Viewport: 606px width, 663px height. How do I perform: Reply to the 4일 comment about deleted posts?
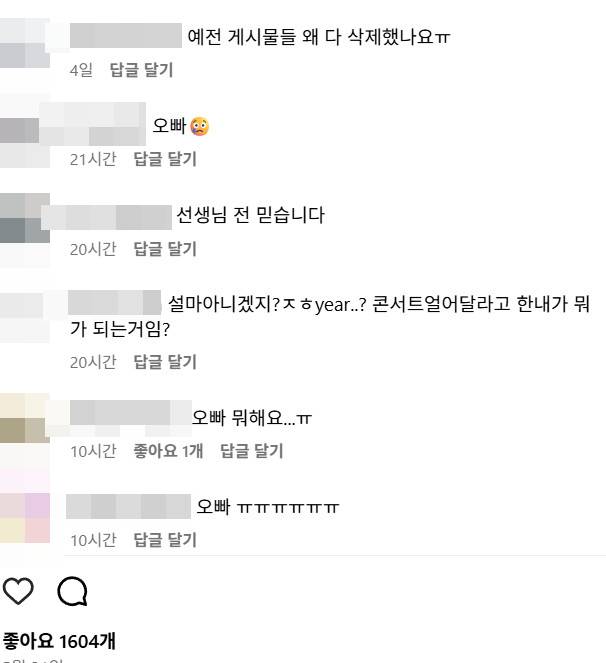[x=141, y=70]
